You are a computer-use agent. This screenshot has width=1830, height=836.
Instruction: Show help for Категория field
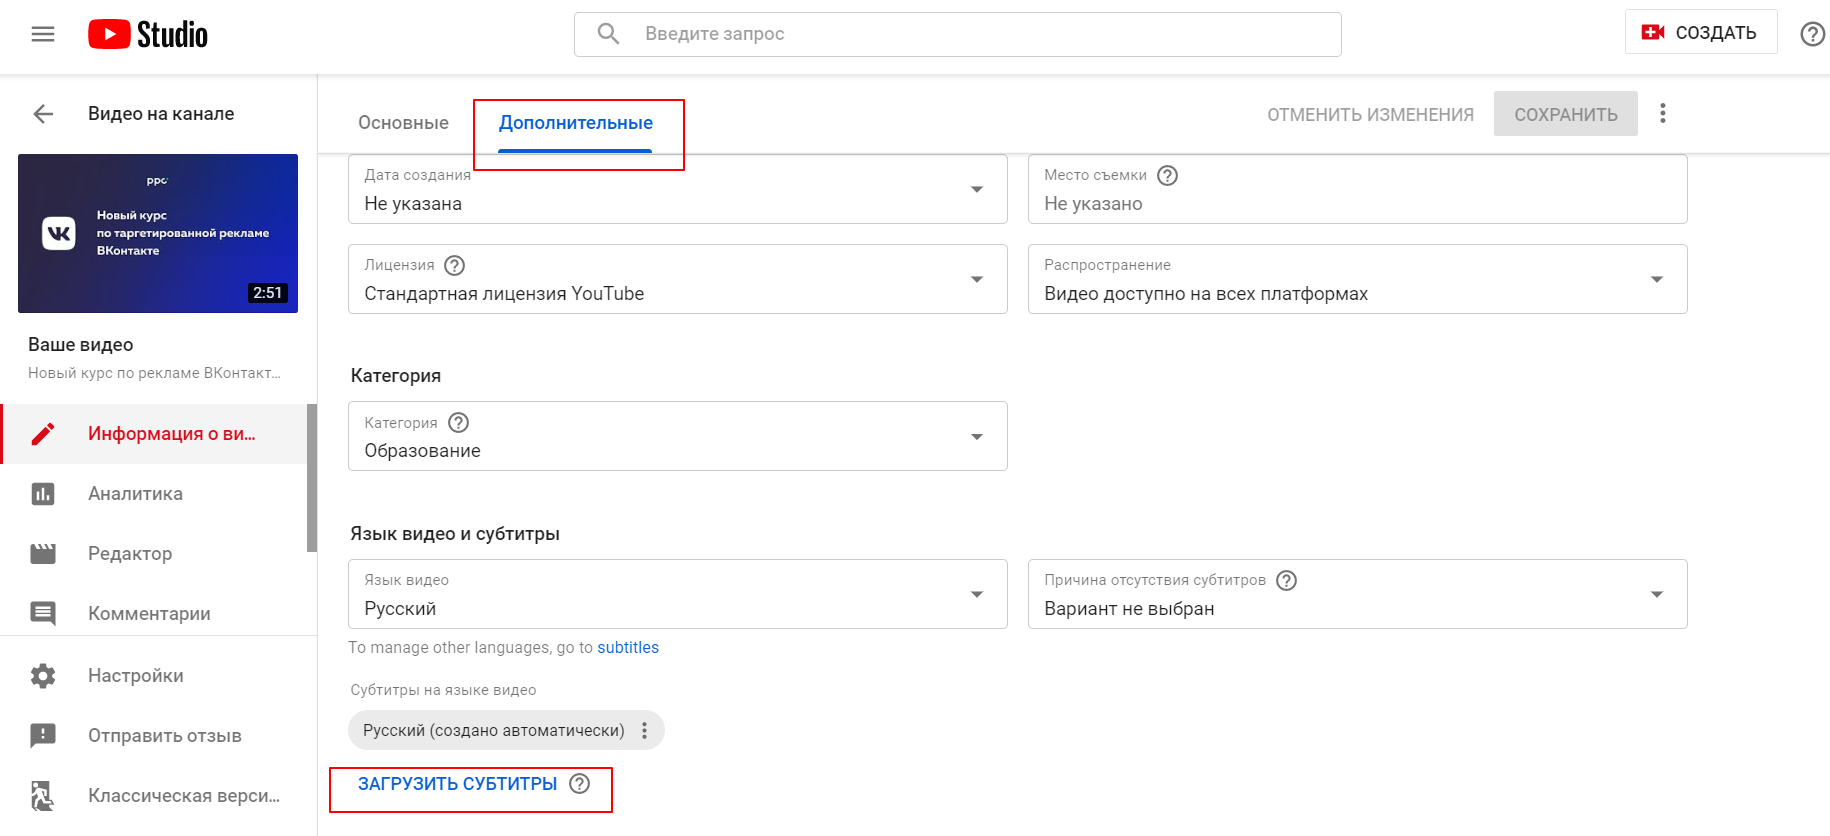[x=458, y=423]
